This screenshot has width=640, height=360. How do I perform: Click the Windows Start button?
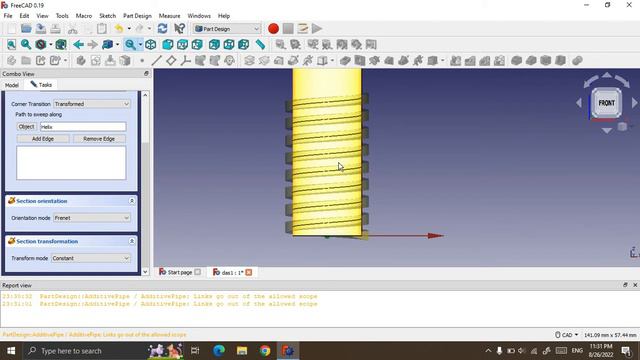pos(11,351)
